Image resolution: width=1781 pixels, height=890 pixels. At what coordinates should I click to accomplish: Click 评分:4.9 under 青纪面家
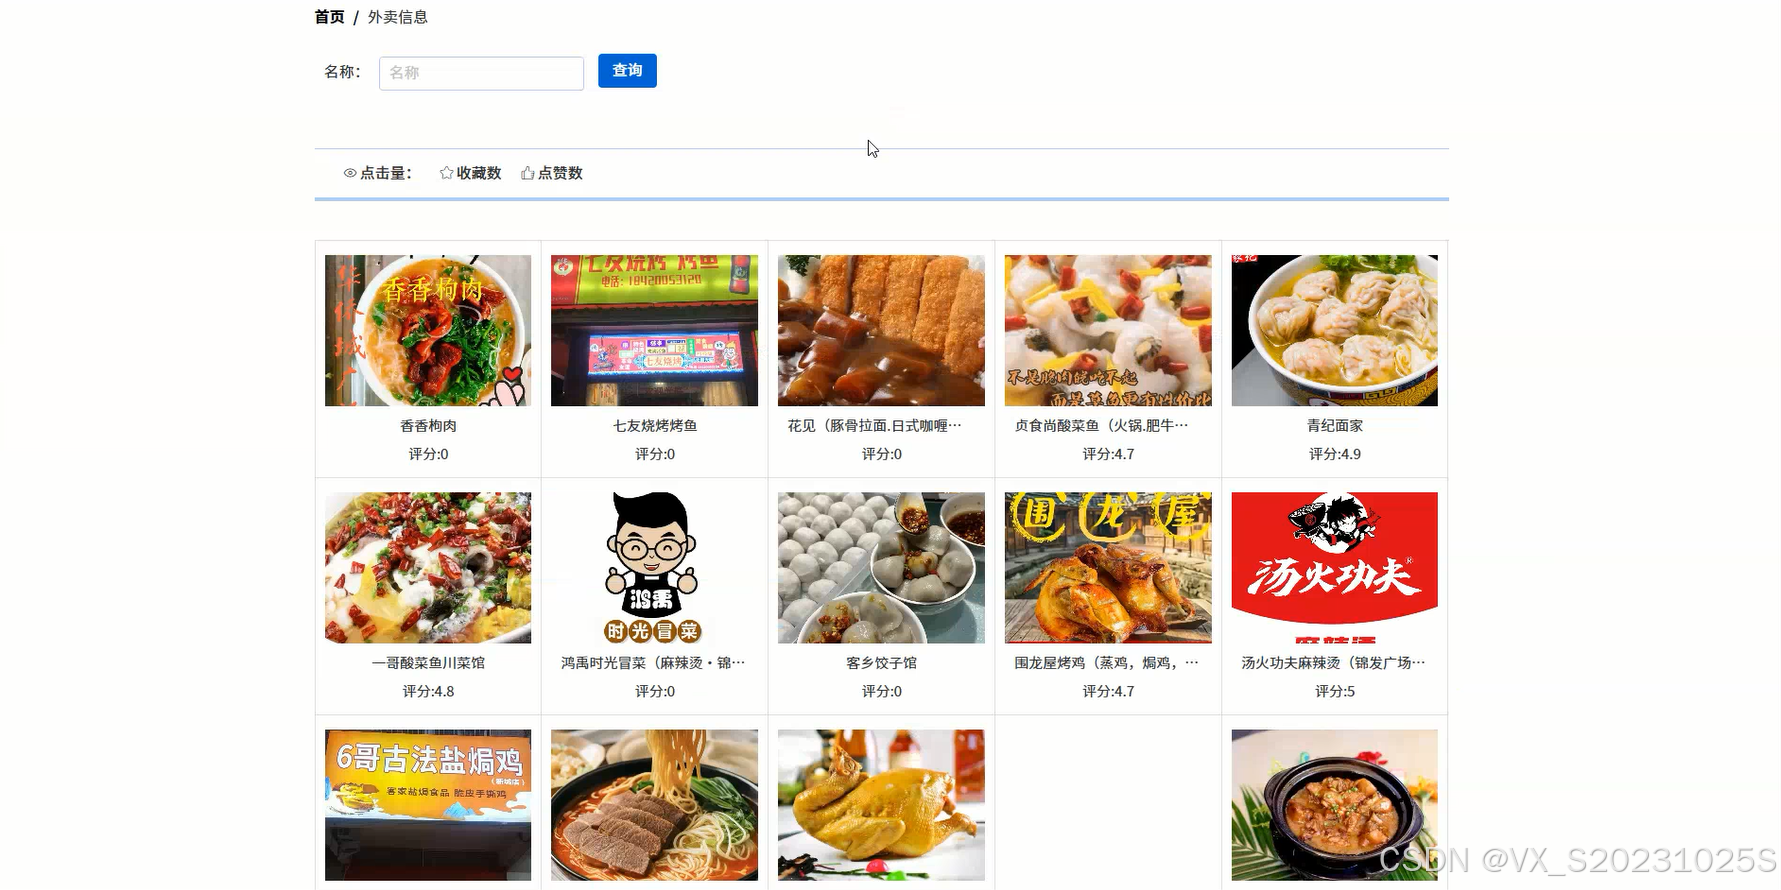[x=1335, y=454]
